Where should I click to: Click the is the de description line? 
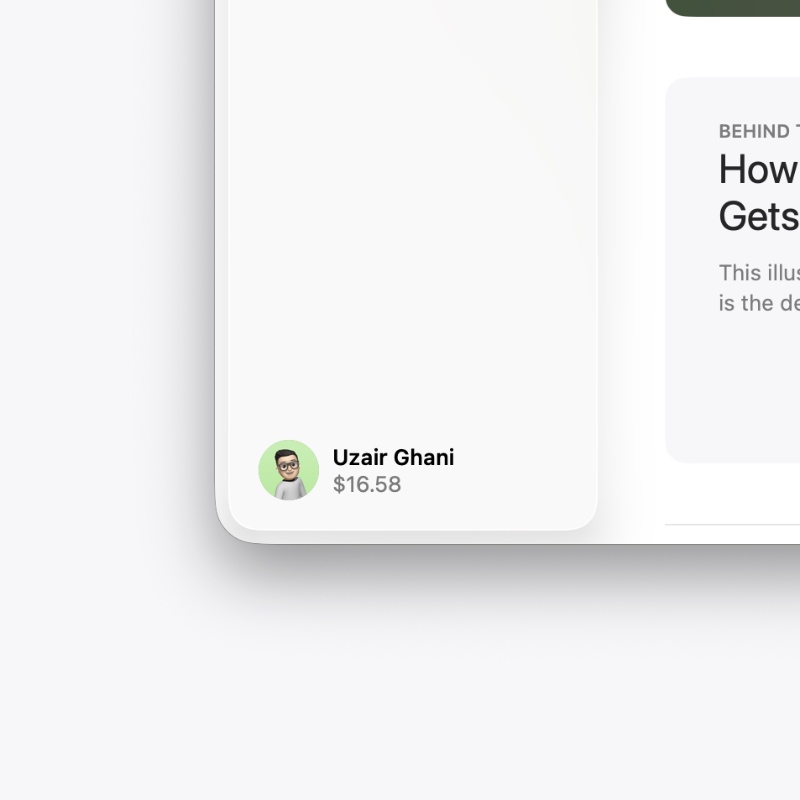[x=759, y=303]
